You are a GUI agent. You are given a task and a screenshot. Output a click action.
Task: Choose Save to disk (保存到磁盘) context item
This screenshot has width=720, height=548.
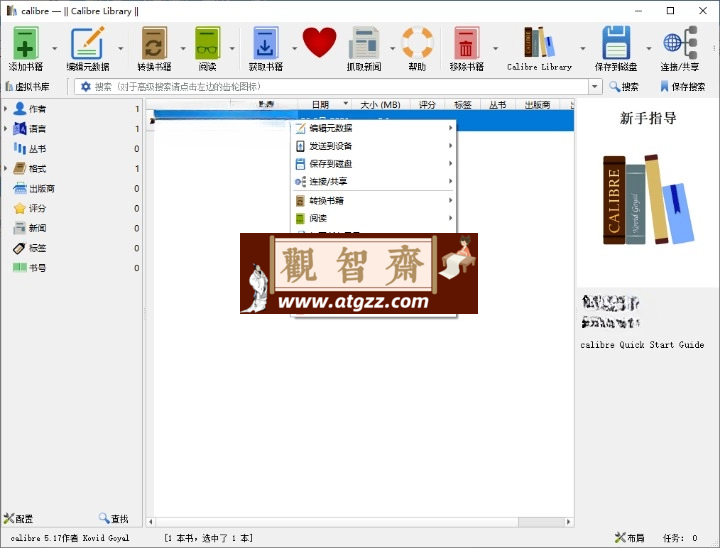pyautogui.click(x=374, y=164)
